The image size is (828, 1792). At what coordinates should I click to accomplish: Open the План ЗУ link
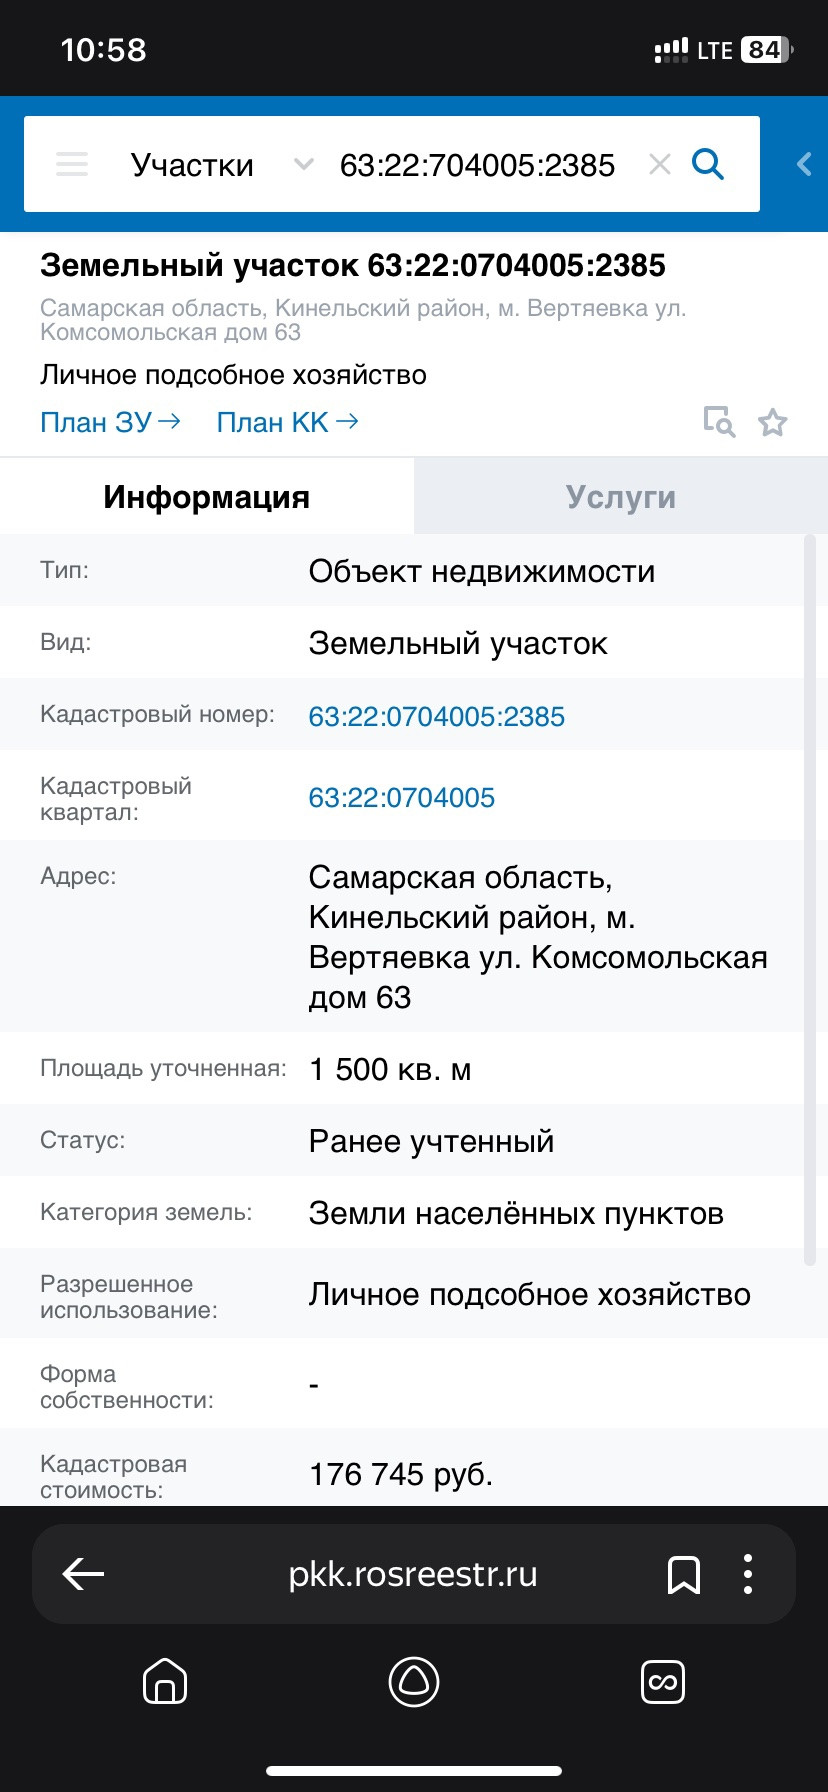(110, 423)
